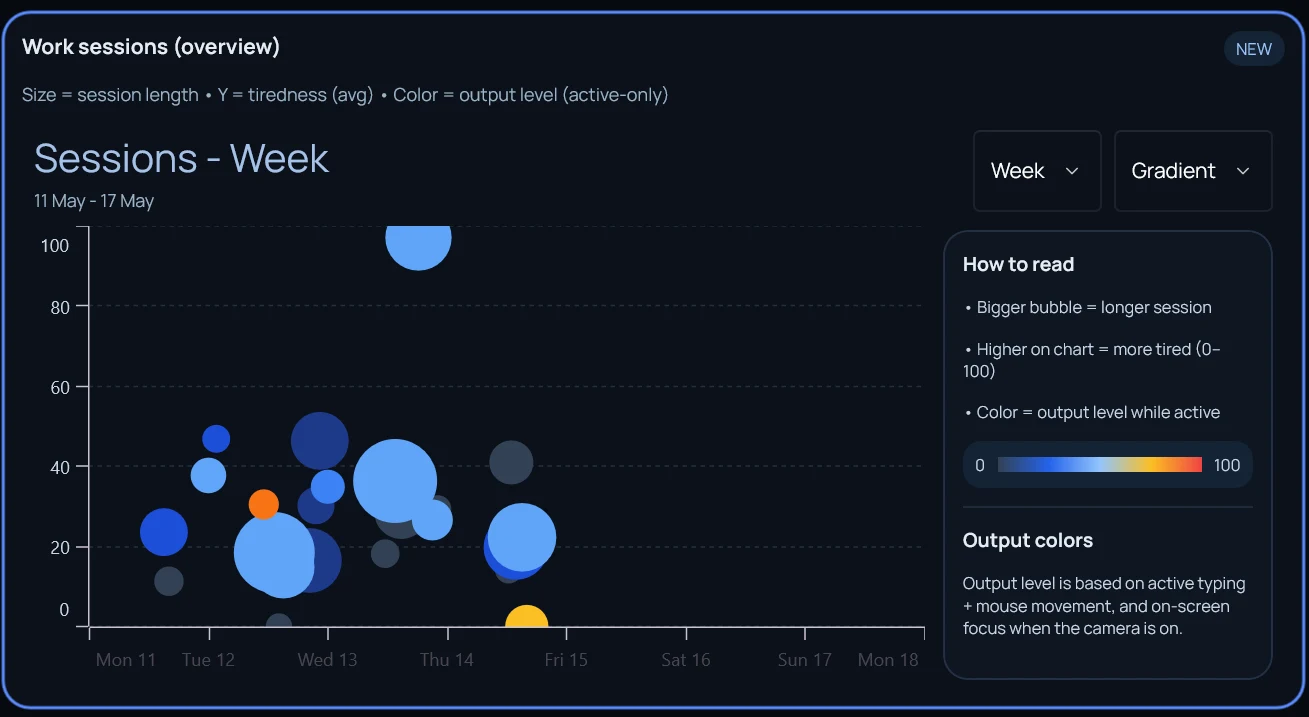
Task: Click the 'Tue 12' axis label
Action: [209, 660]
